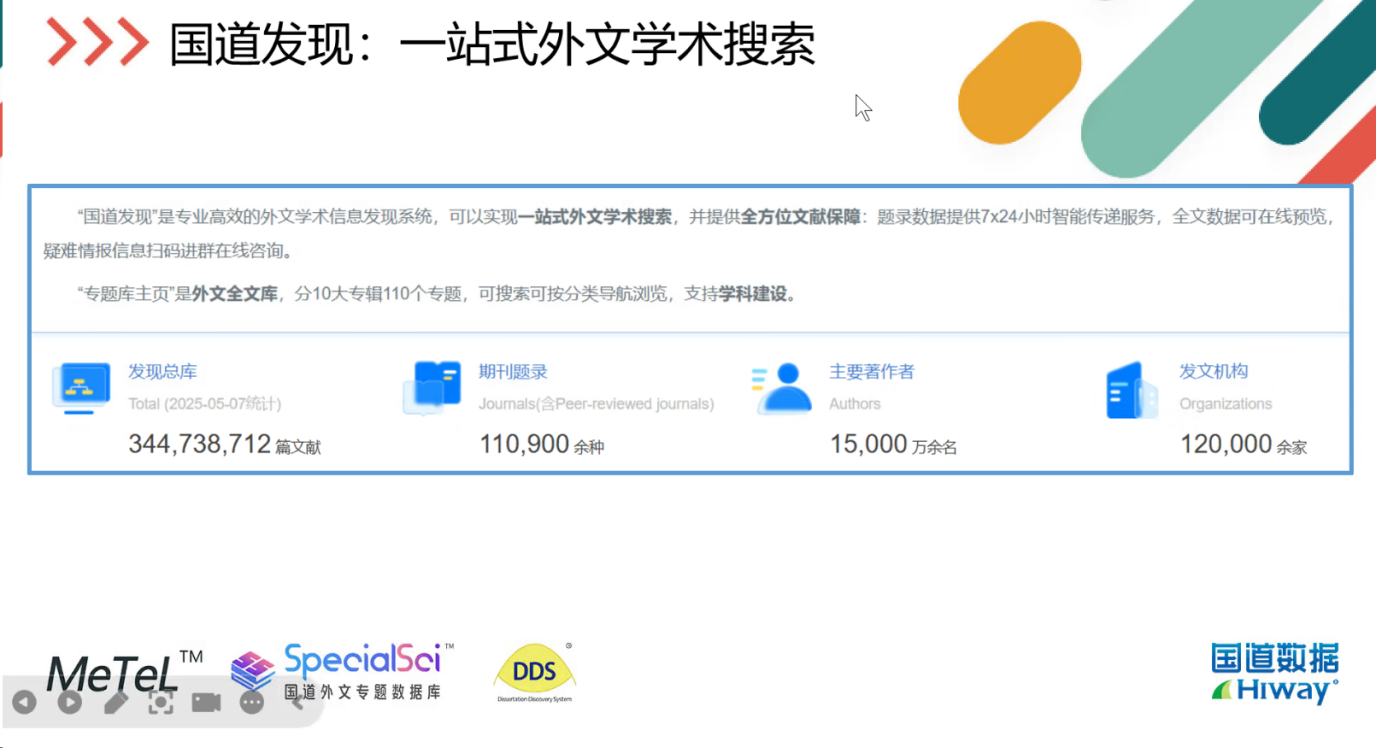Click the 发现总库 monitor icon
This screenshot has height=748, width=1376.
coord(81,388)
